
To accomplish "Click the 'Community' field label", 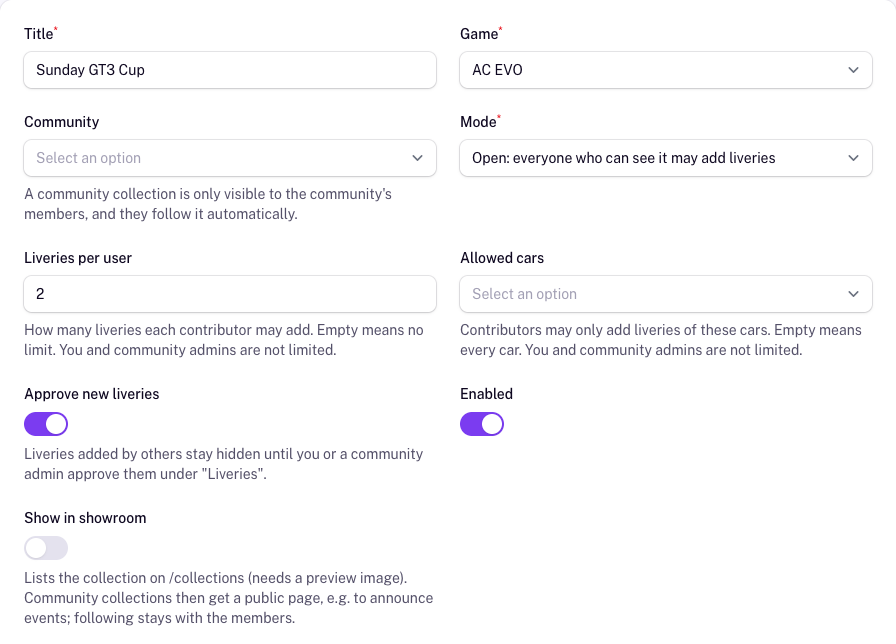I will pyautogui.click(x=62, y=122).
